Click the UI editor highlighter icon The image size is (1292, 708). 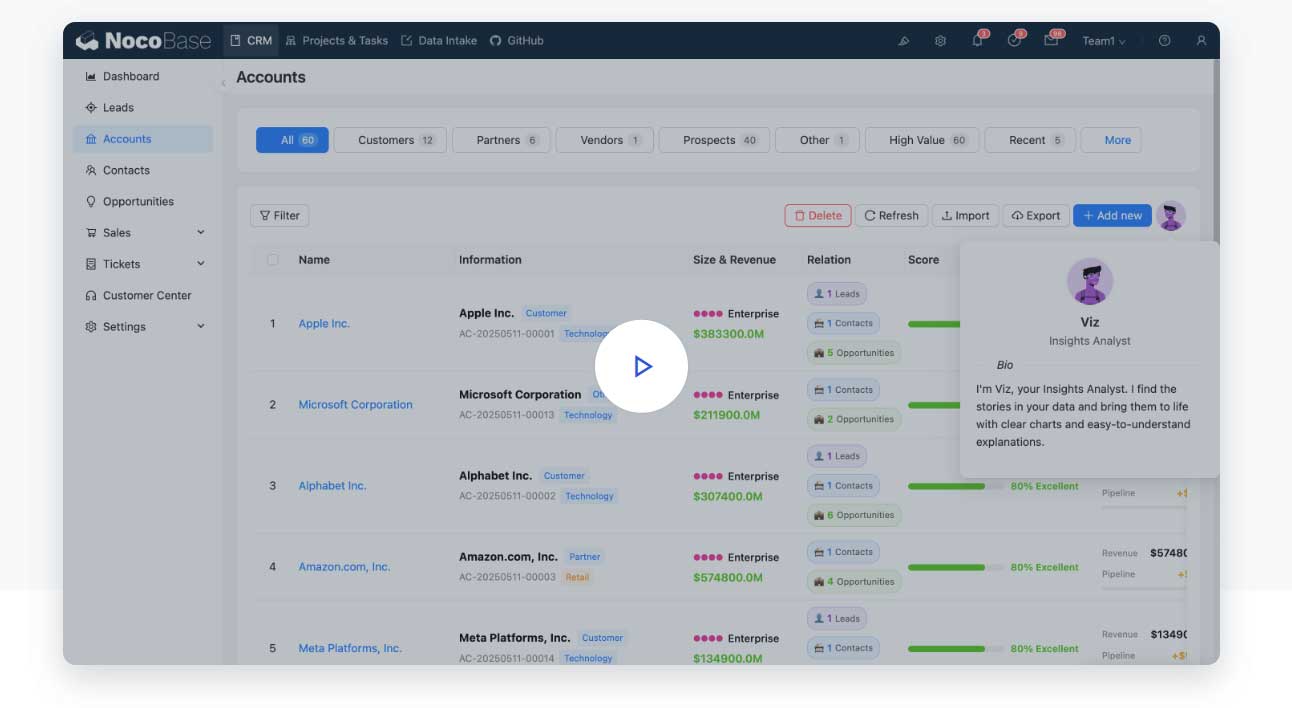click(903, 41)
